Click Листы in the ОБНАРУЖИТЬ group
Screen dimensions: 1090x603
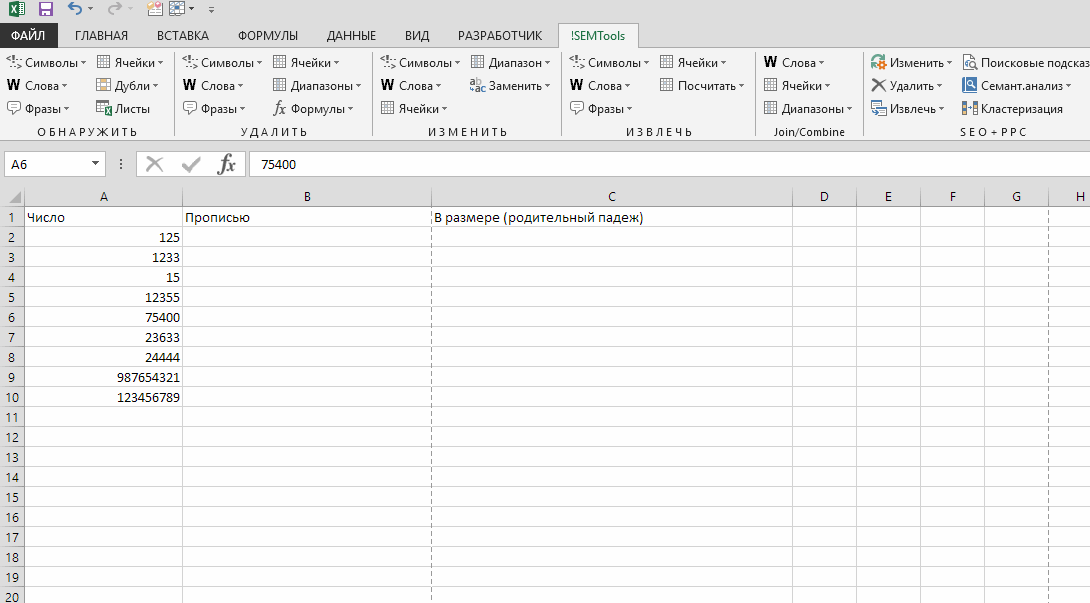pos(123,109)
